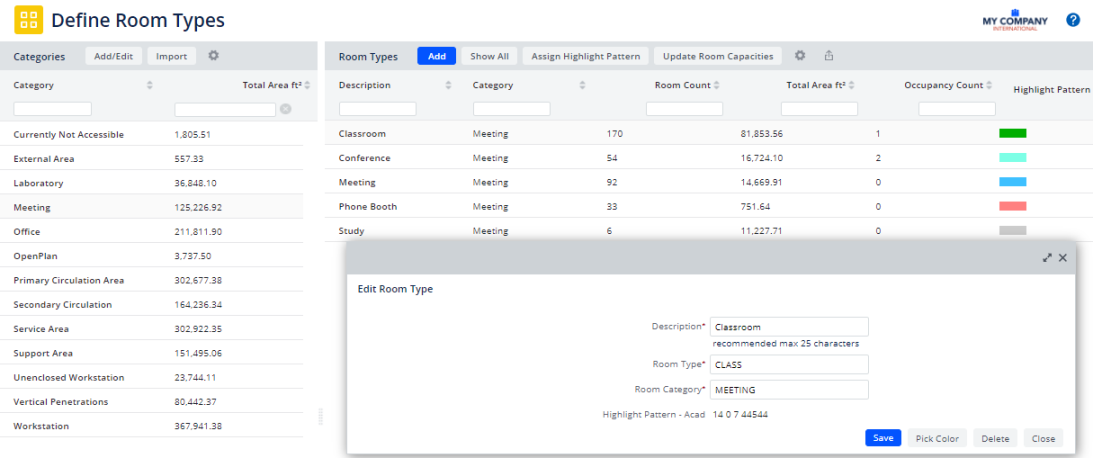Click the green Classroom highlight swatch
The width and height of the screenshot is (1093, 458).
click(x=1012, y=133)
